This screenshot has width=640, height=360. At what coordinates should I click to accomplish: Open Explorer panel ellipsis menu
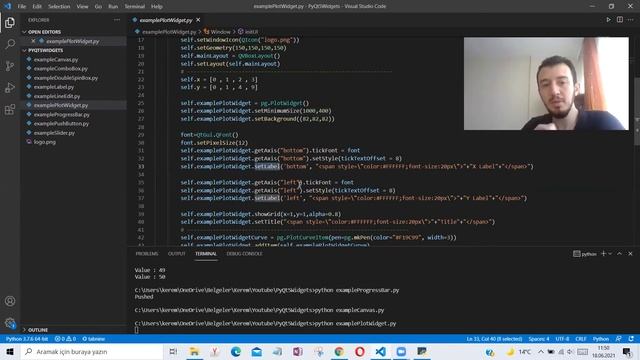tap(117, 20)
